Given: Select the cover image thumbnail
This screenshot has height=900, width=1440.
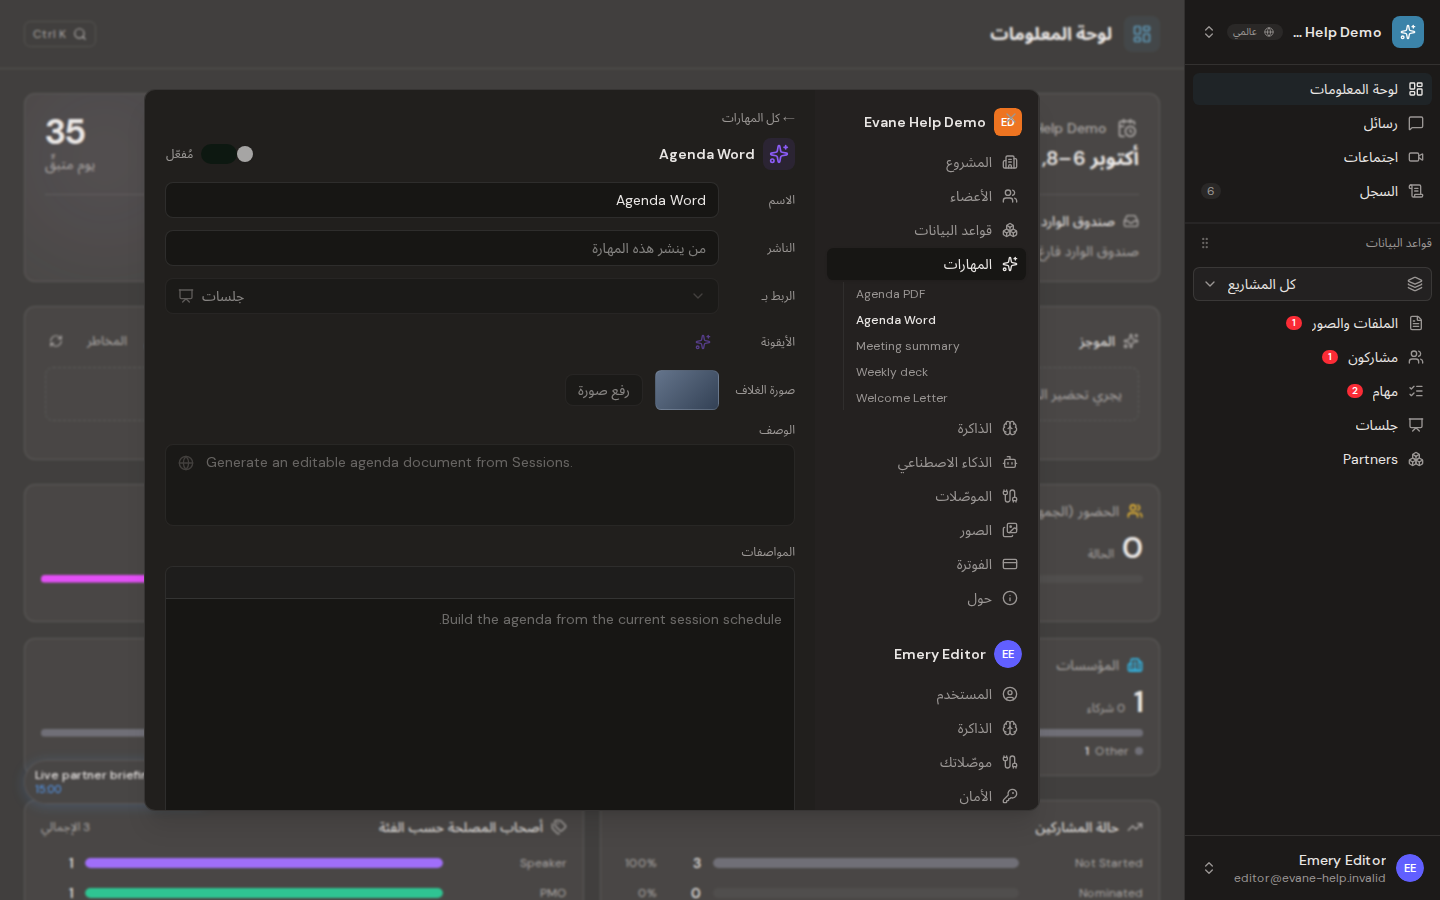Looking at the screenshot, I should (x=687, y=390).
